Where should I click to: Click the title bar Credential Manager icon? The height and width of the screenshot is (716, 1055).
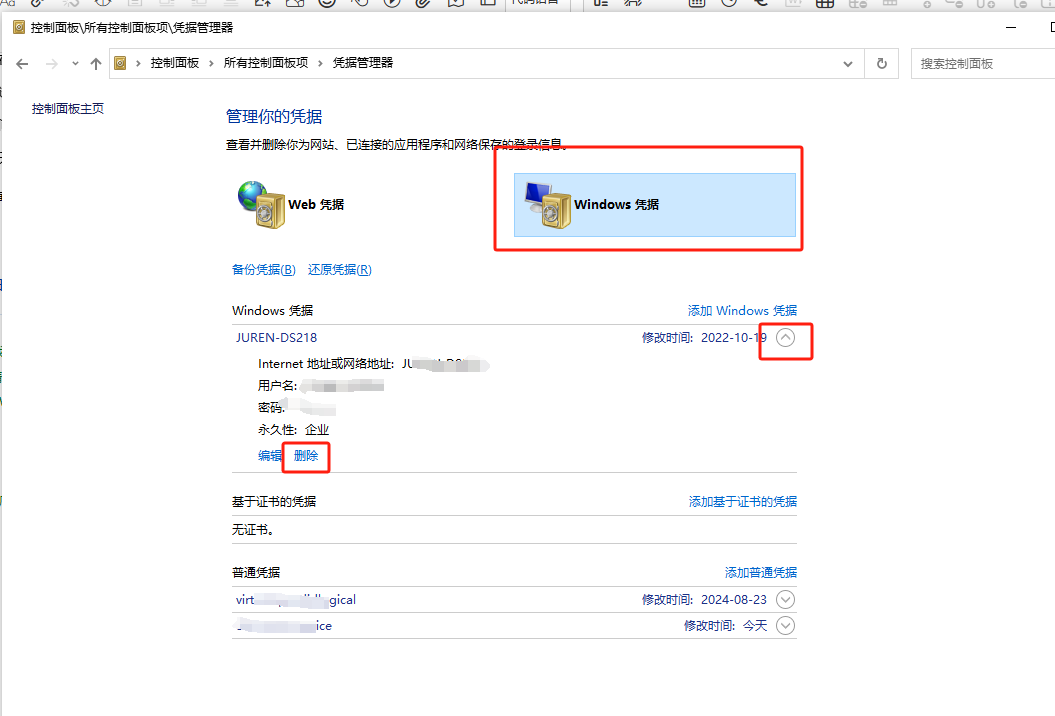19,28
